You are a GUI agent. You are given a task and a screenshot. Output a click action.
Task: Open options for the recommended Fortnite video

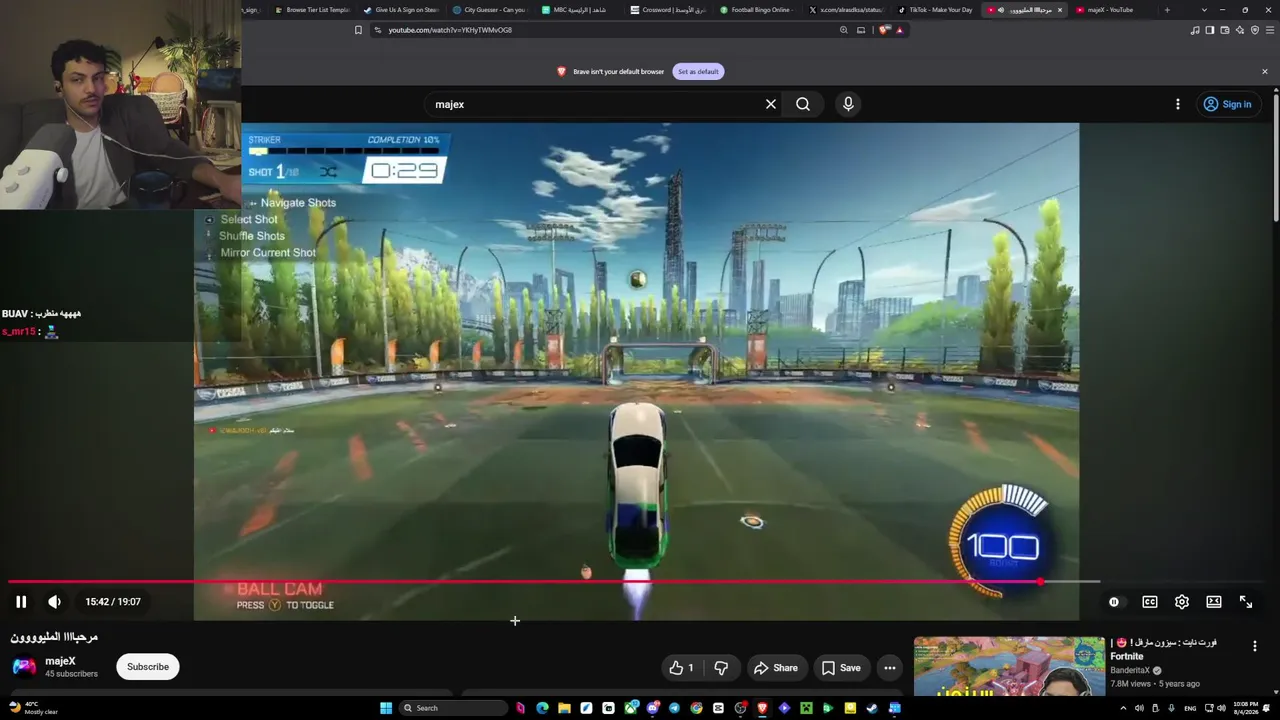[x=1255, y=646]
